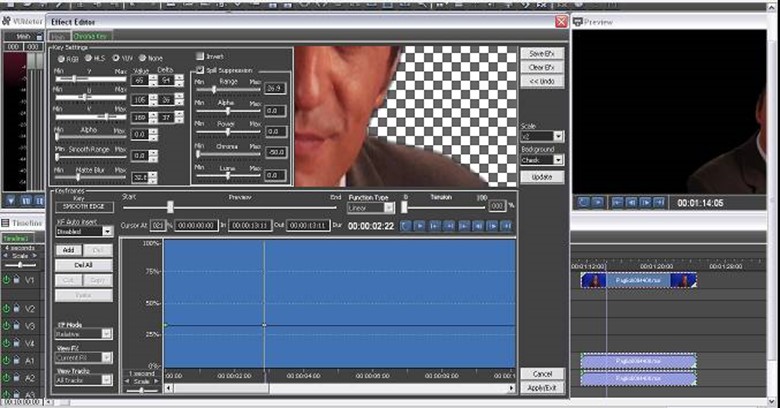Open the KF Auto Insert dropdown
The height and width of the screenshot is (408, 780).
(x=107, y=231)
